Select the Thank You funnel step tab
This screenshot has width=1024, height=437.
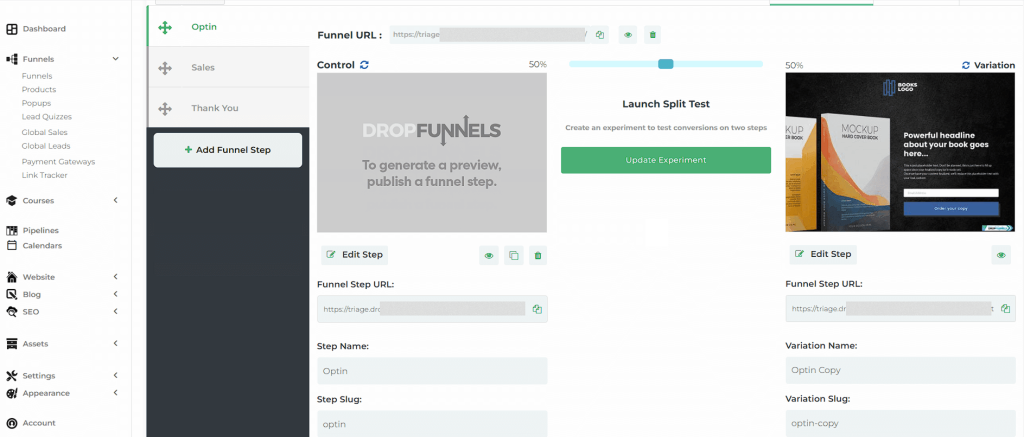pos(229,108)
